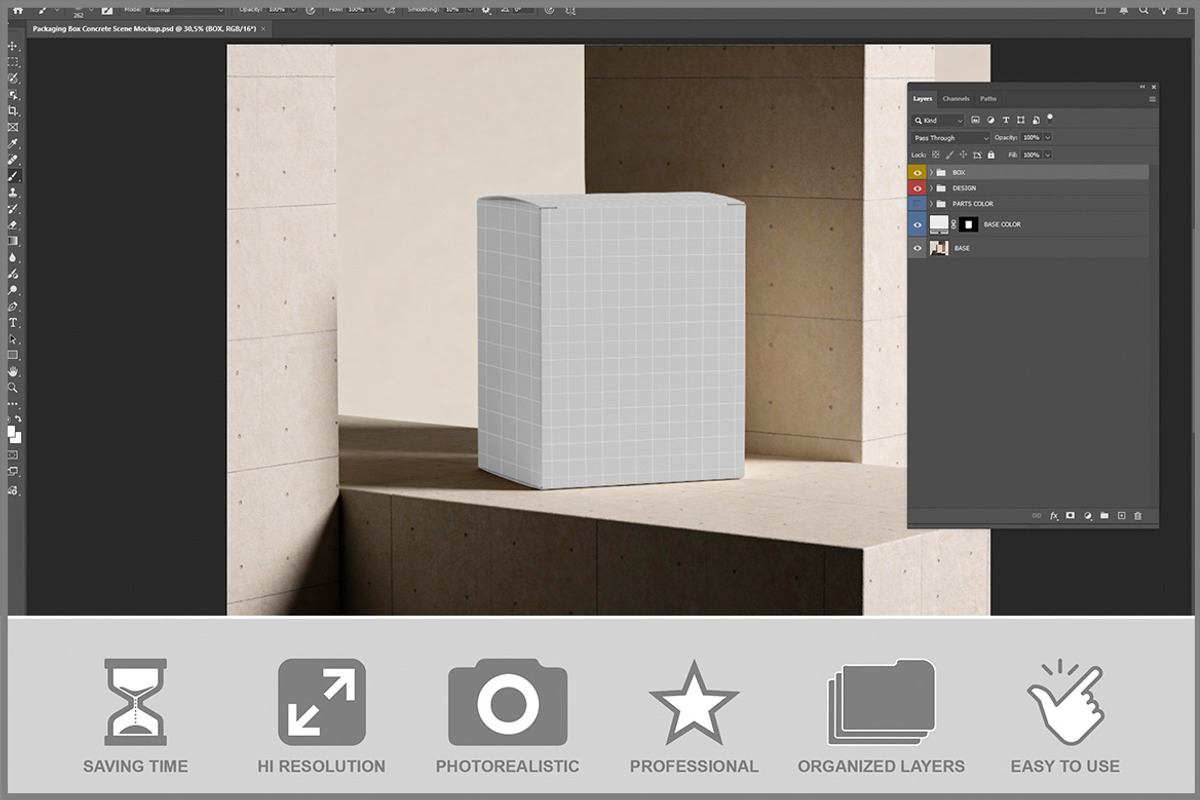Image resolution: width=1200 pixels, height=800 pixels.
Task: Select the Healing Brush tool
Action: (x=13, y=159)
